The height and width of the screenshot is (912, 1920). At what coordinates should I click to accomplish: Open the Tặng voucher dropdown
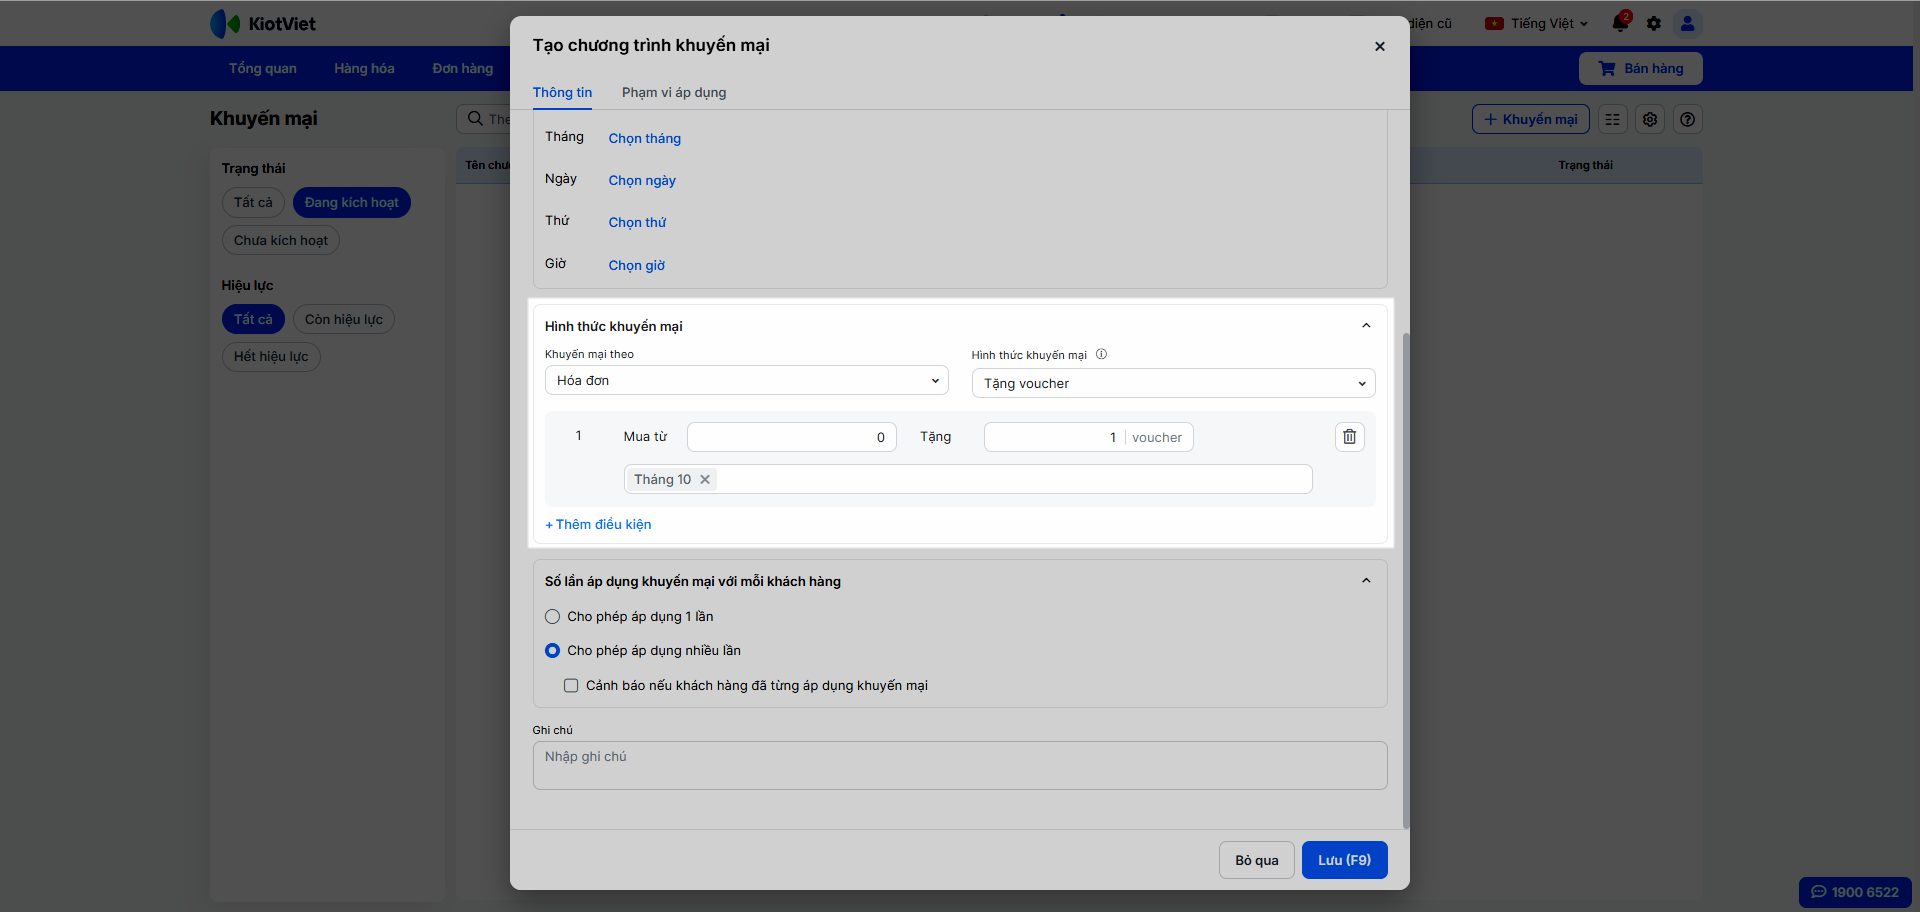pyautogui.click(x=1172, y=384)
